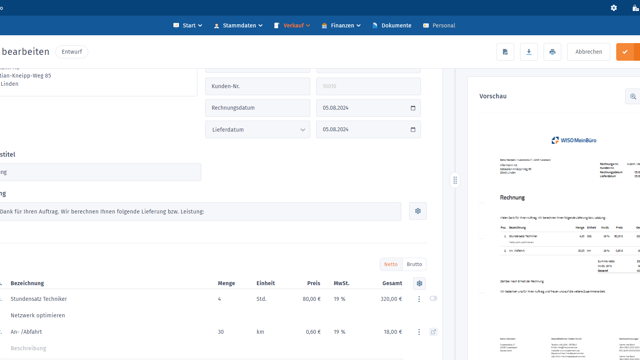Open the settings gear in top bar
The width and height of the screenshot is (640, 360).
click(613, 8)
